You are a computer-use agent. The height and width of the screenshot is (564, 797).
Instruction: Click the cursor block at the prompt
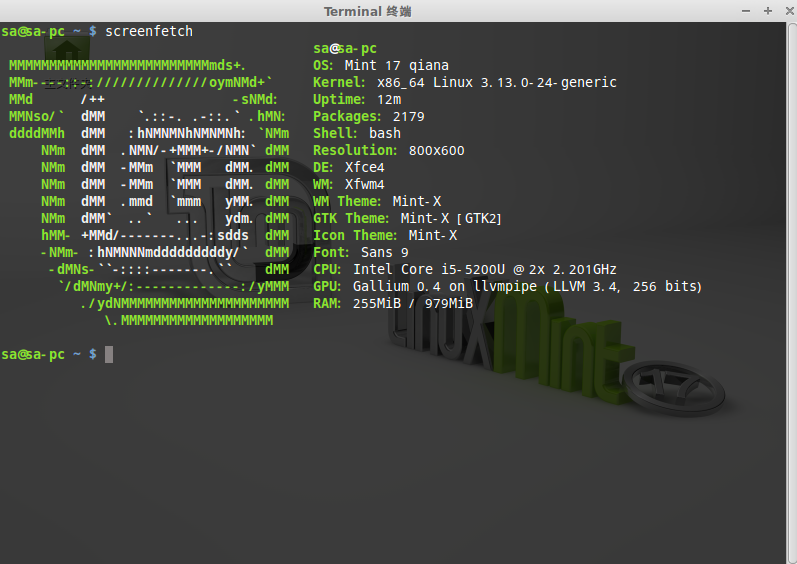click(x=109, y=354)
